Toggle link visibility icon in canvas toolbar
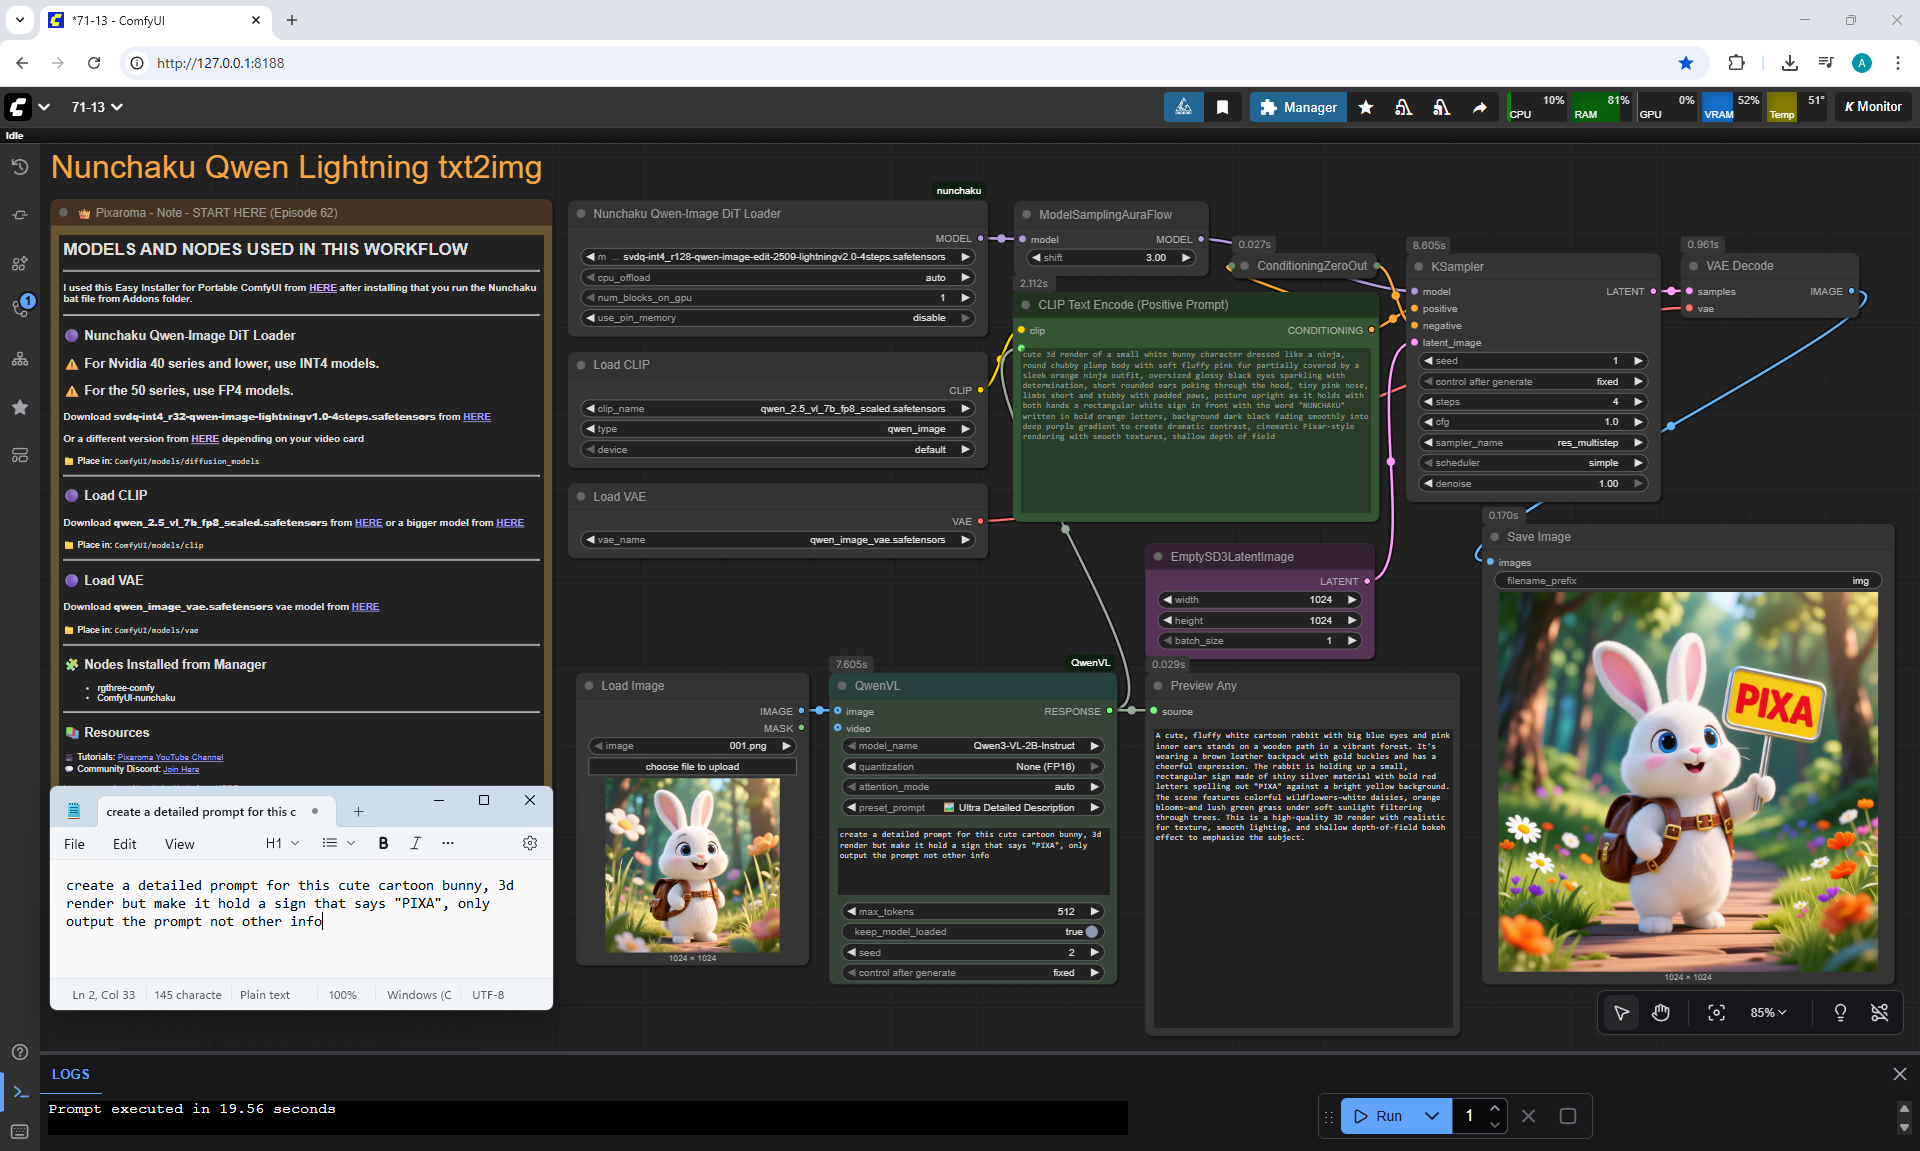Image resolution: width=1920 pixels, height=1151 pixels. point(1880,1013)
